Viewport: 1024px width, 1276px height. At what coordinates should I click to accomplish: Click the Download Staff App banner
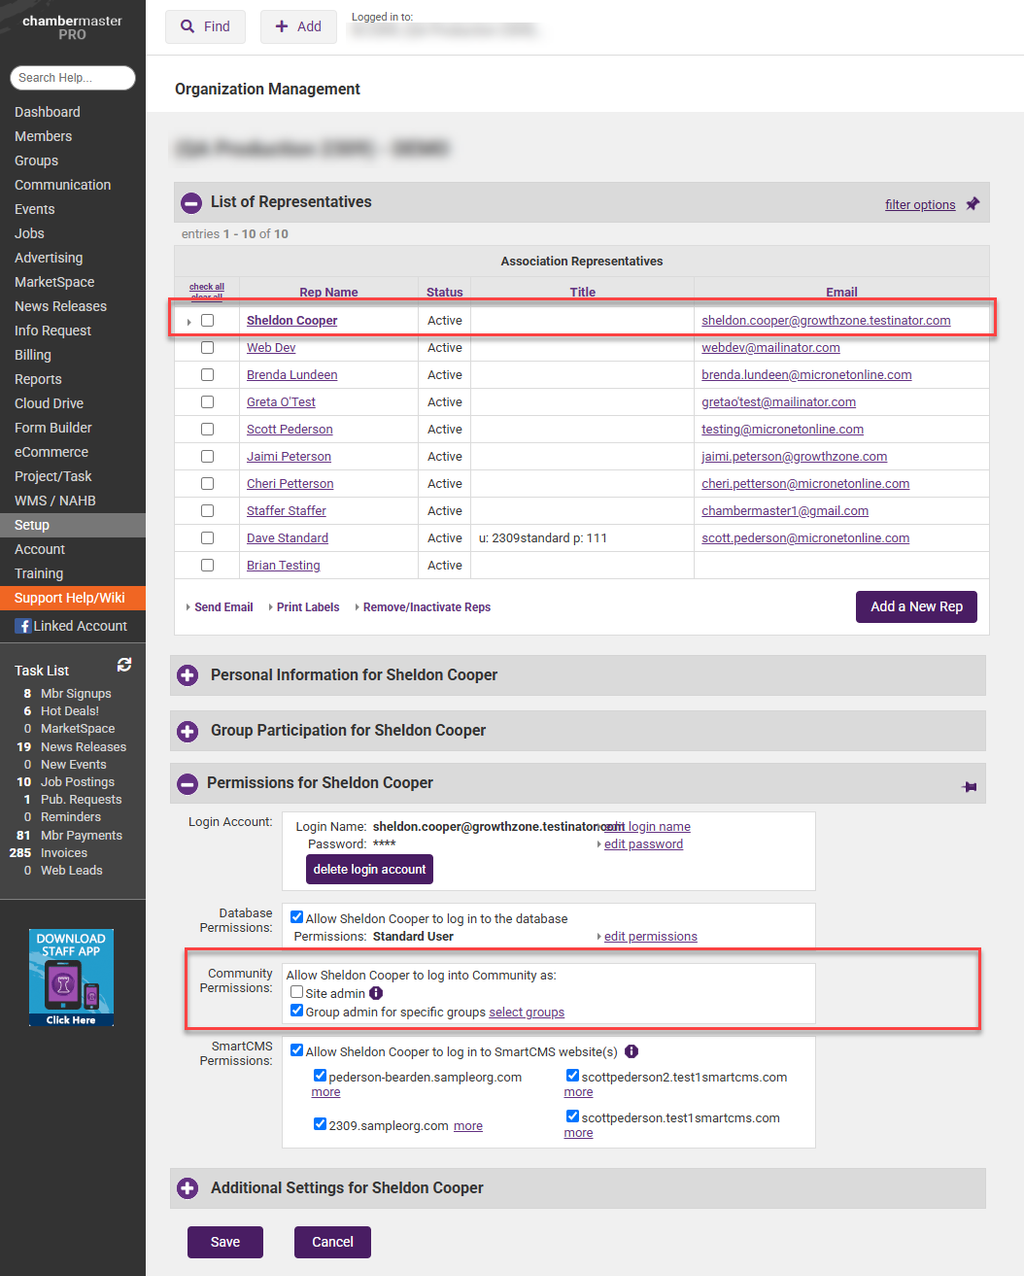71,977
